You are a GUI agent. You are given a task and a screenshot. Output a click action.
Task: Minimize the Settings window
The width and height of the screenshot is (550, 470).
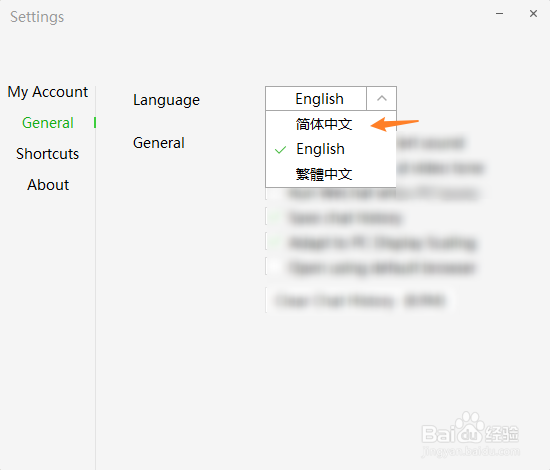point(499,14)
